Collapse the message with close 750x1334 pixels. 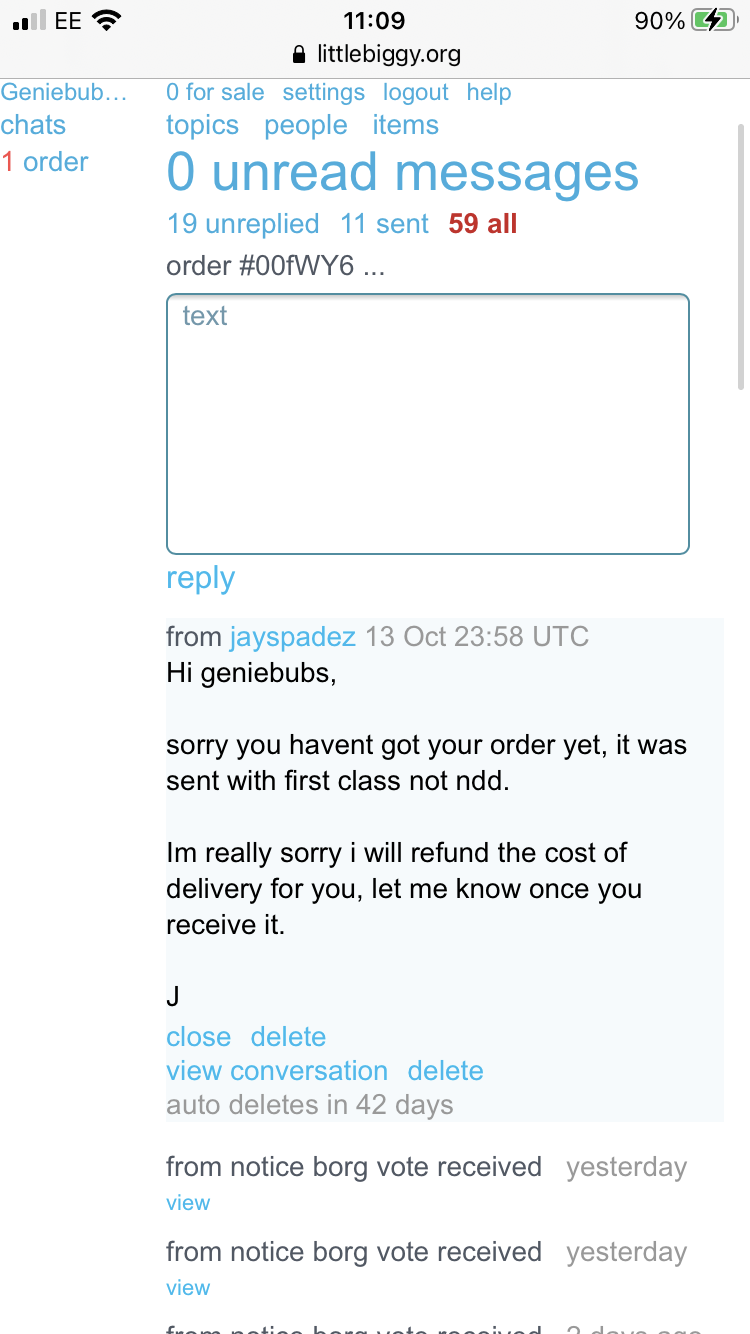coord(198,1037)
